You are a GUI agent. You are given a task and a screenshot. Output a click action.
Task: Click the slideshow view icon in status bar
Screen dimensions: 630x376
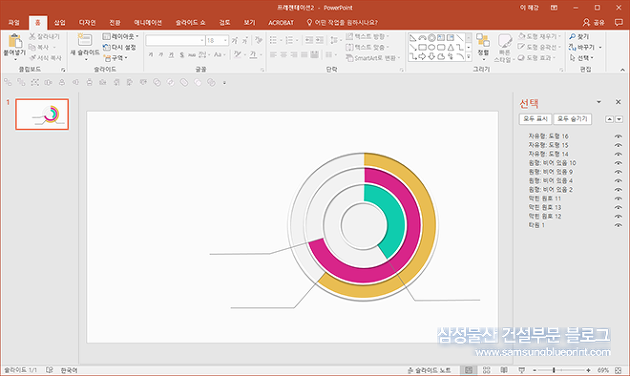pyautogui.click(x=522, y=370)
